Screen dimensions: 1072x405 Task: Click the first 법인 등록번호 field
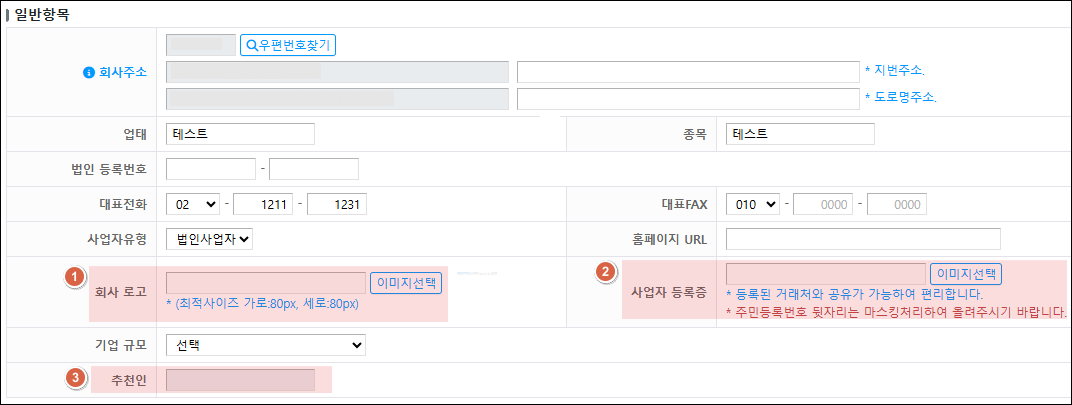pos(211,169)
